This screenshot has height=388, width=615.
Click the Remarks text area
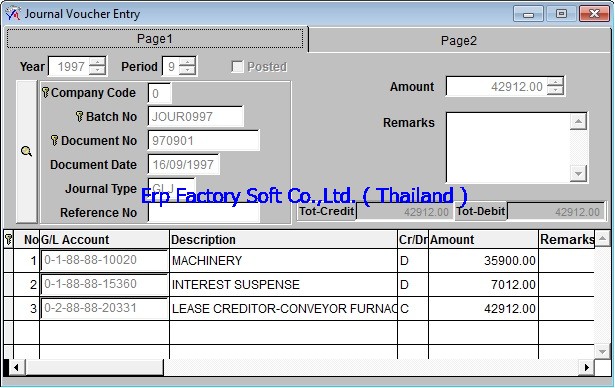click(x=508, y=148)
